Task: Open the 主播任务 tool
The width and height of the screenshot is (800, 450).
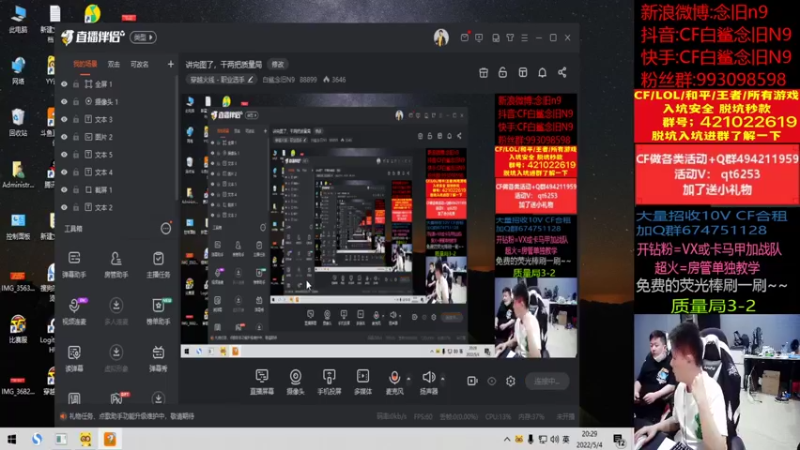Action: 158,264
